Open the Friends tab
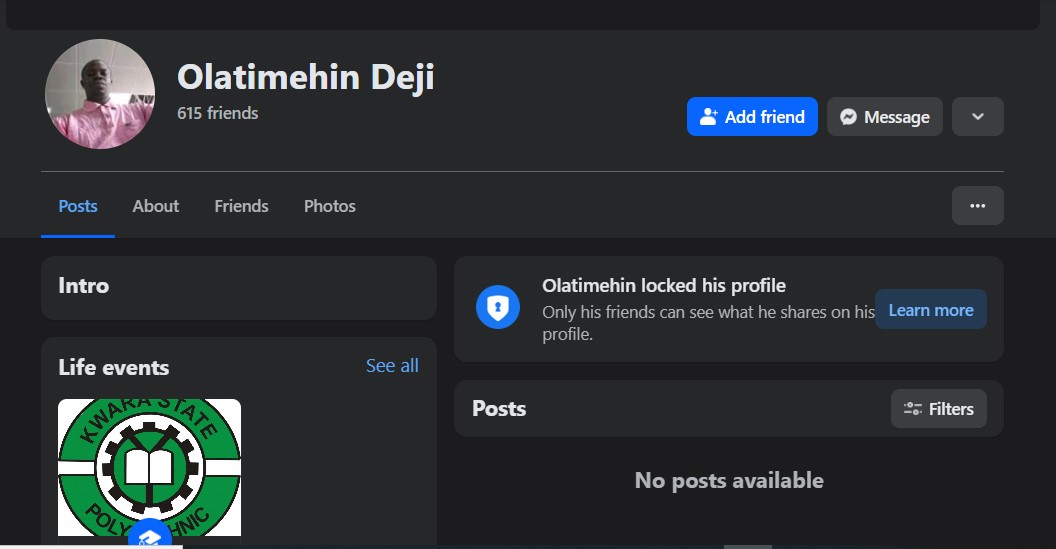The image size is (1056, 549). coord(241,206)
